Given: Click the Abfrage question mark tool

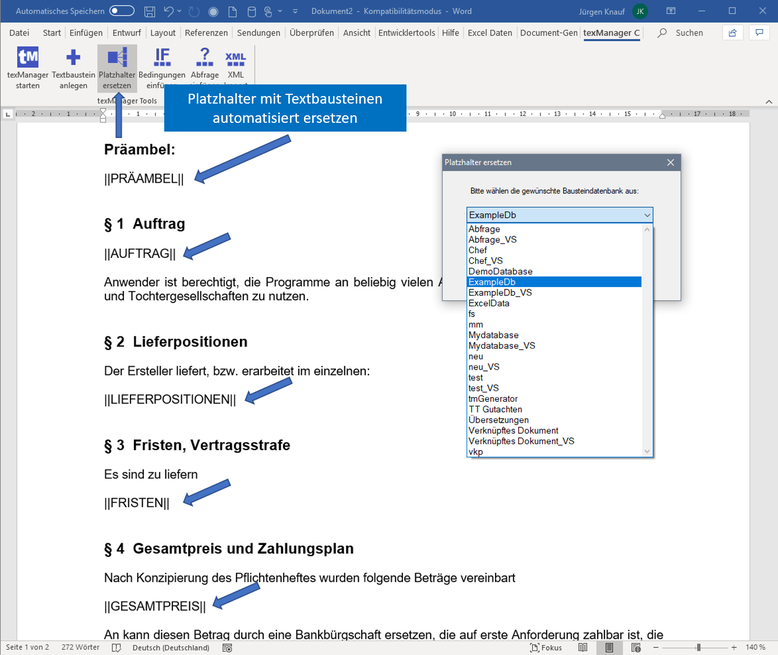Looking at the screenshot, I should [x=204, y=57].
